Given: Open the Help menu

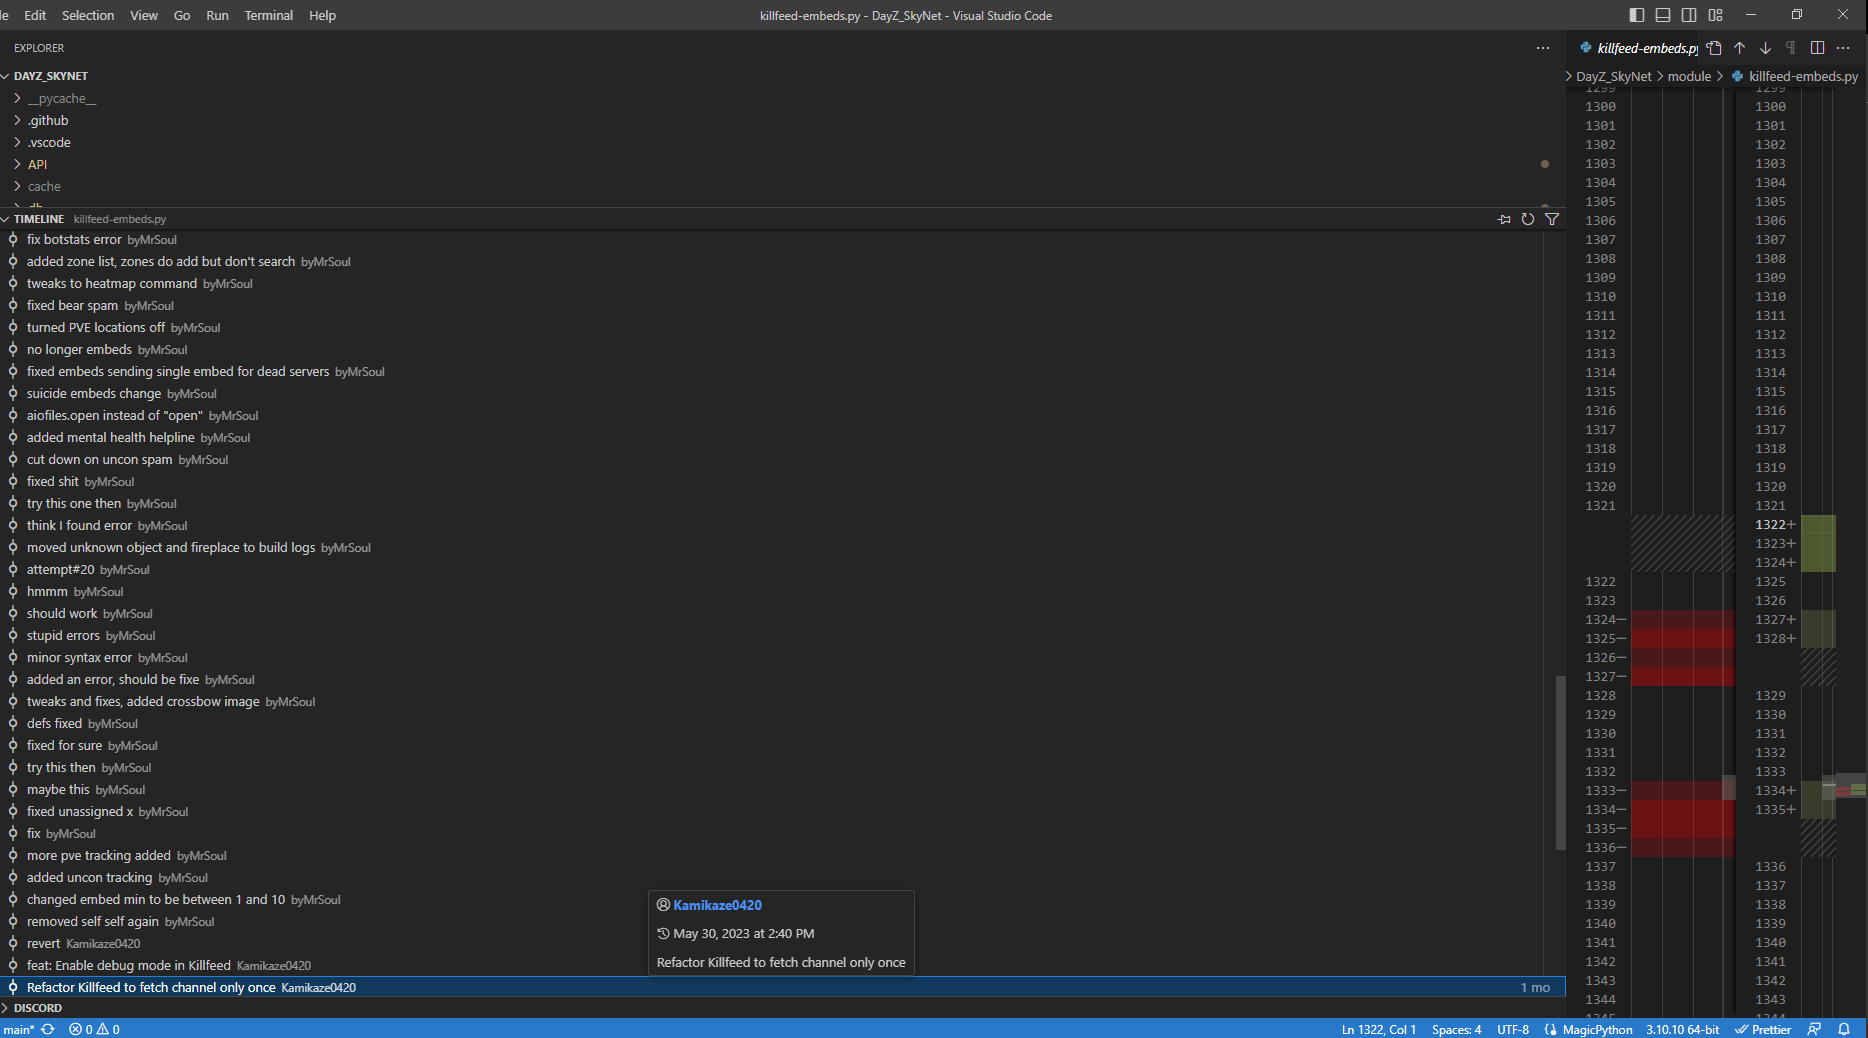Looking at the screenshot, I should tap(322, 15).
